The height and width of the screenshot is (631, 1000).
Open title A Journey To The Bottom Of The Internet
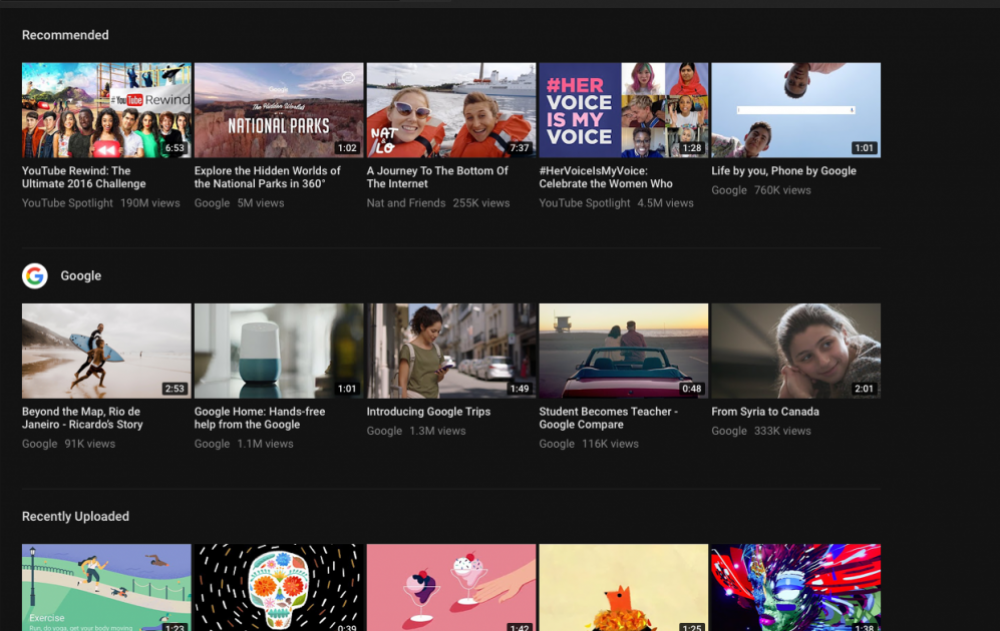coord(438,177)
